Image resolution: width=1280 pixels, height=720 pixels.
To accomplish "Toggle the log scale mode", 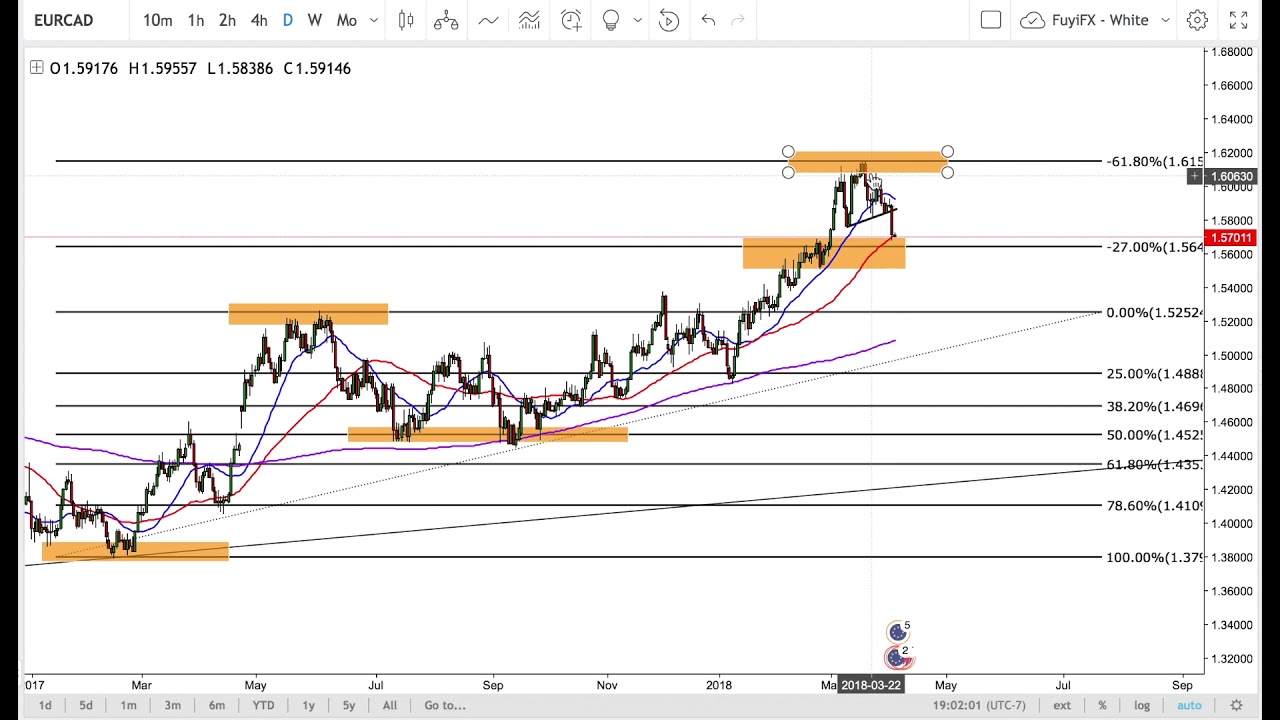I will 1141,705.
